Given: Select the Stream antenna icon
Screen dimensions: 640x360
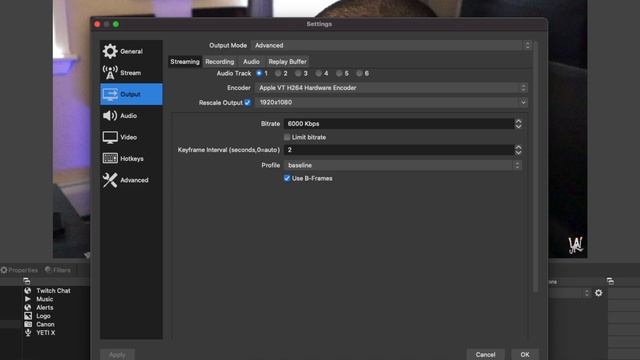Looking at the screenshot, I should point(110,73).
